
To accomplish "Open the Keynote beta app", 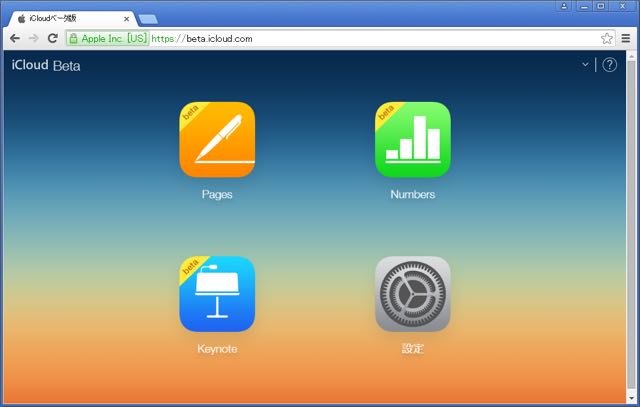I will (x=217, y=294).
